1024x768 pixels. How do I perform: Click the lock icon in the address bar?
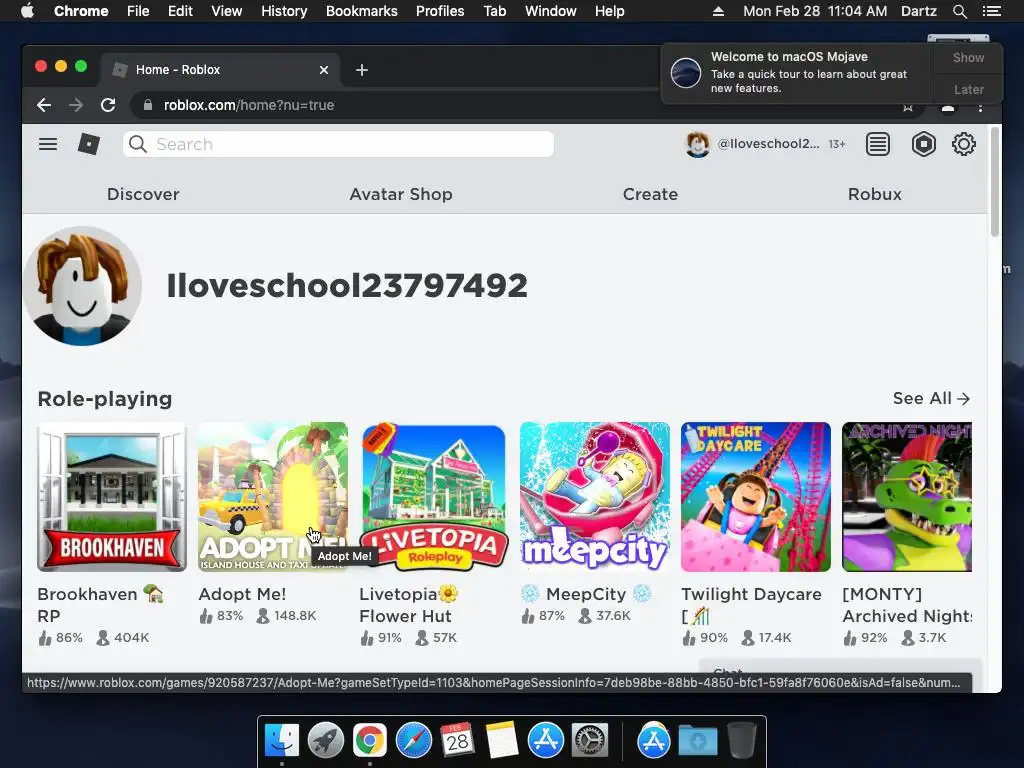pyautogui.click(x=148, y=105)
